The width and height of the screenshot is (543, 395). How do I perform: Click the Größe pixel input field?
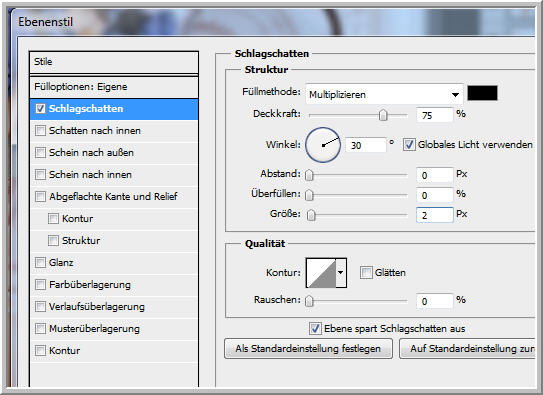435,215
